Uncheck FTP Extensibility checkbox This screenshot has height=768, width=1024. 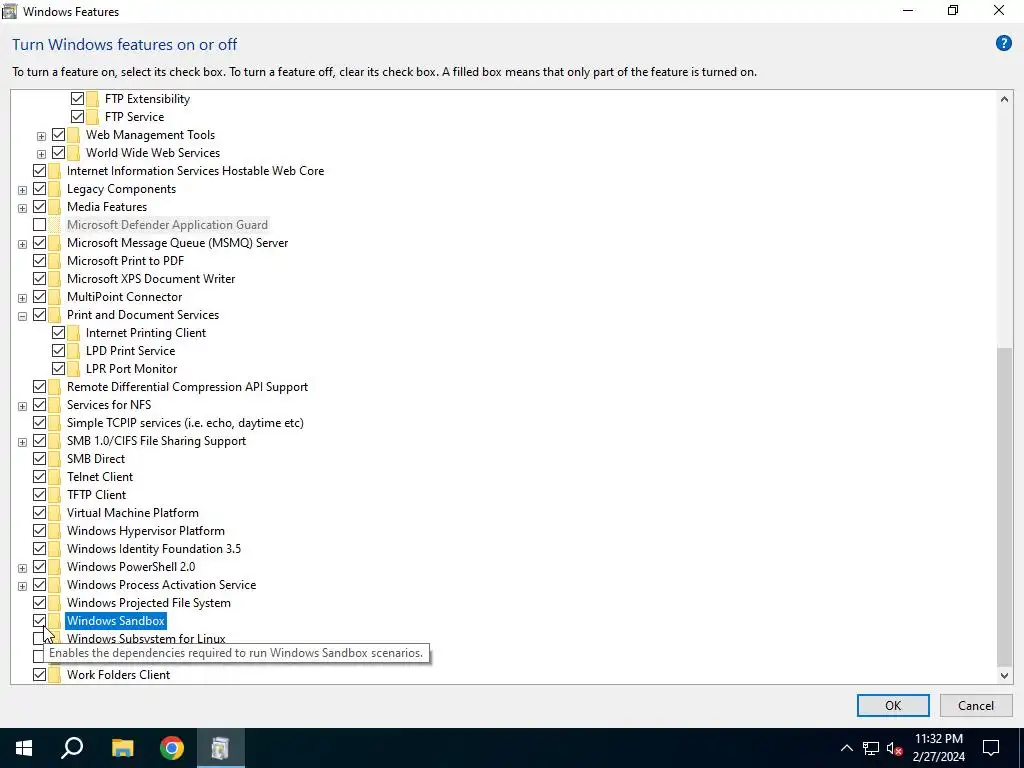[x=77, y=99]
